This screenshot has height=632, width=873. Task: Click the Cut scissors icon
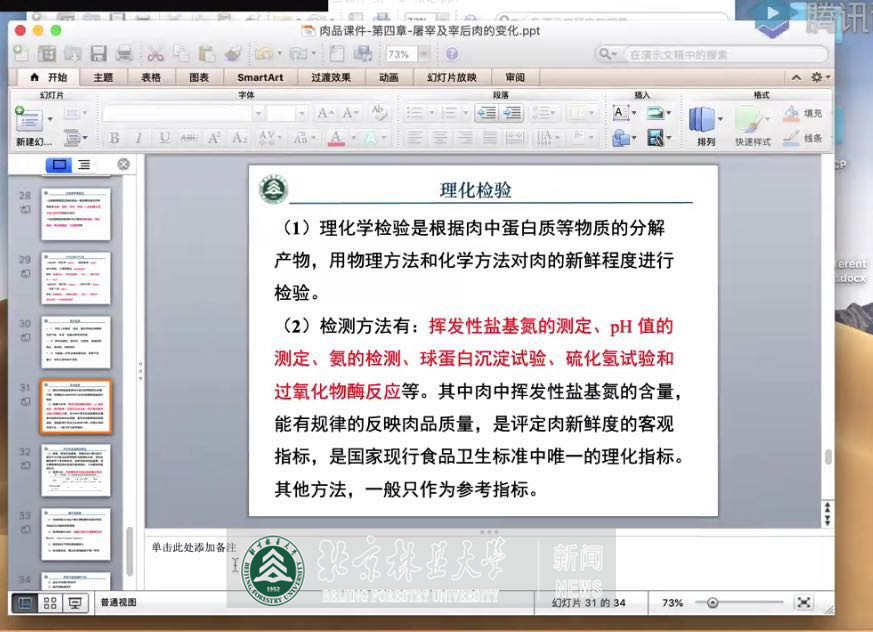tap(155, 54)
